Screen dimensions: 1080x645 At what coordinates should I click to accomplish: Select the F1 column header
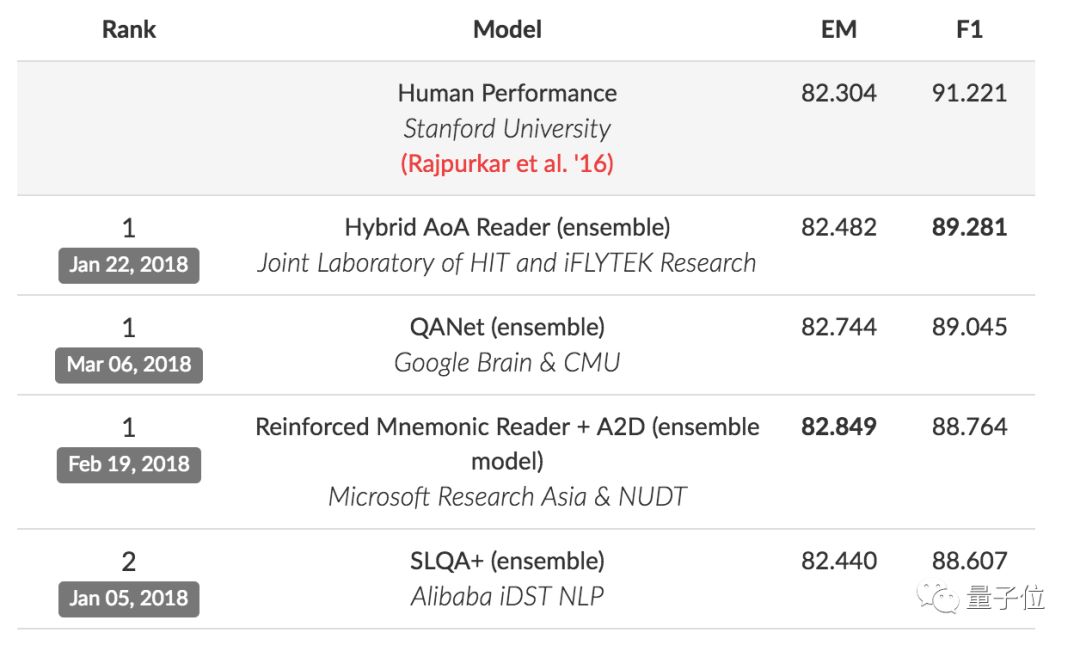point(969,29)
